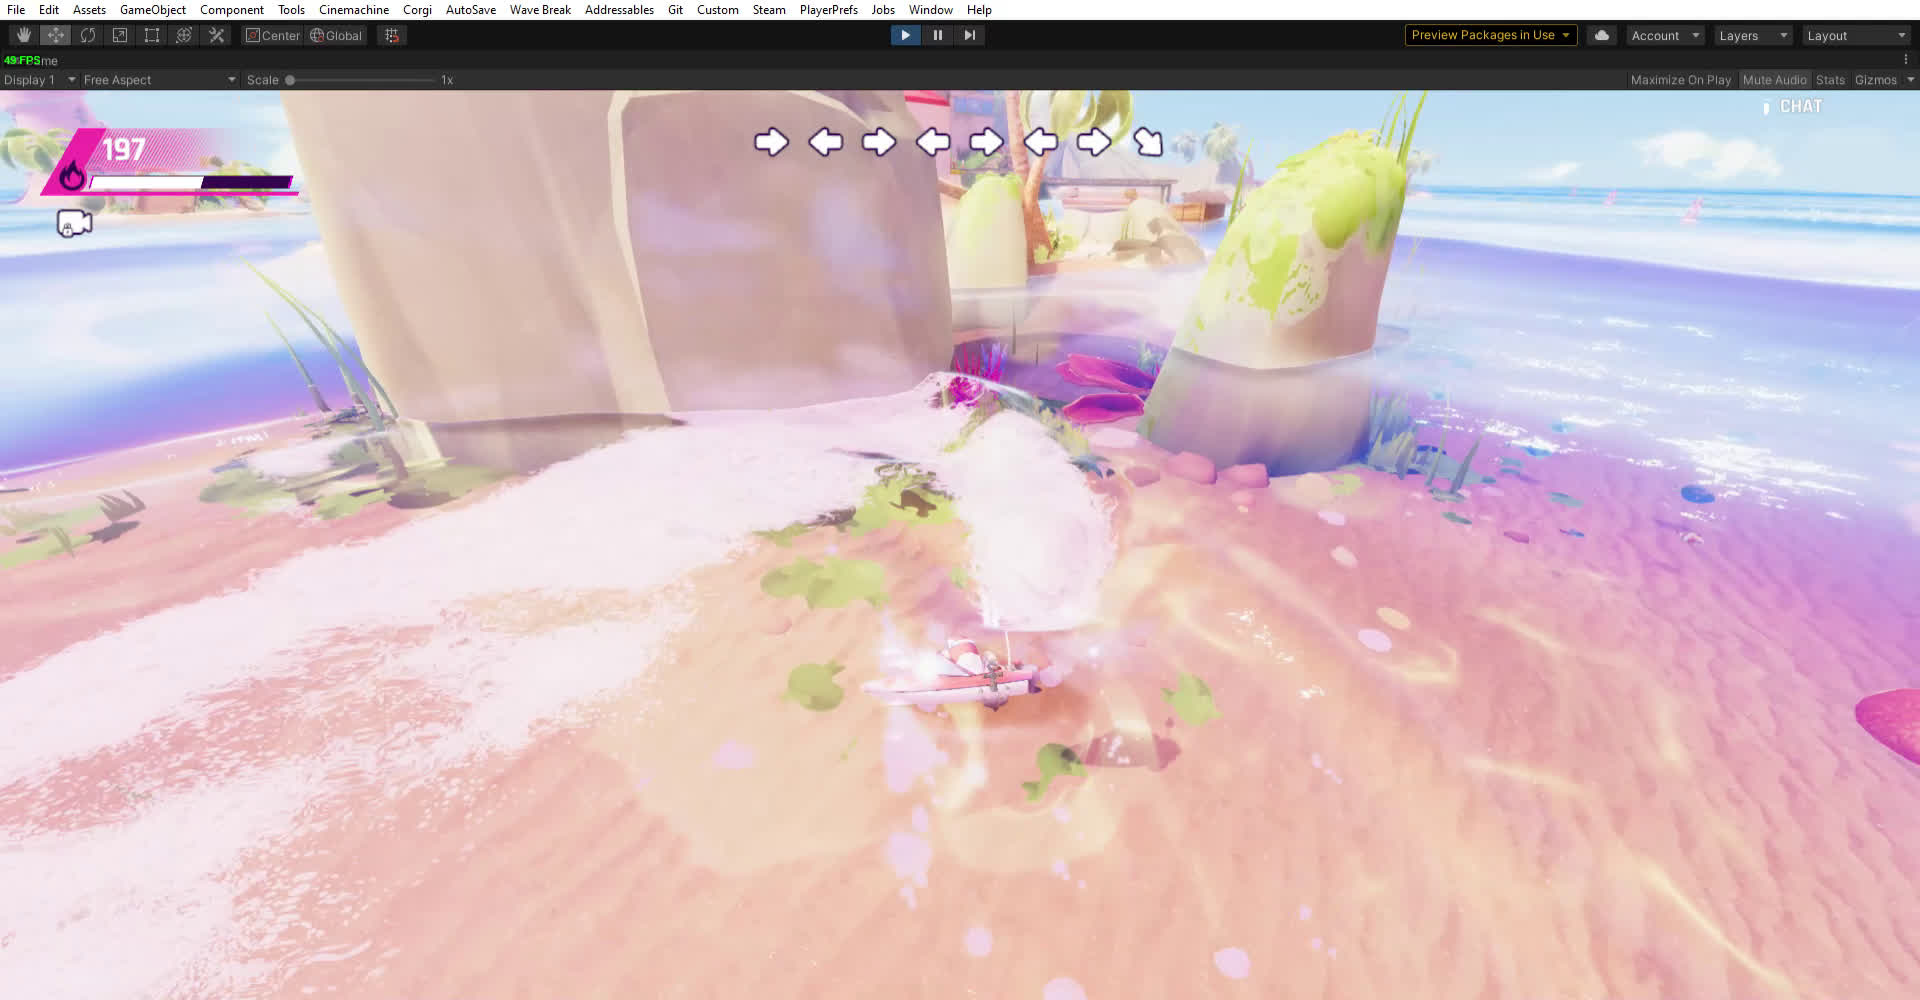Select the Rotate tool
The height and width of the screenshot is (1000, 1920).
click(x=88, y=35)
